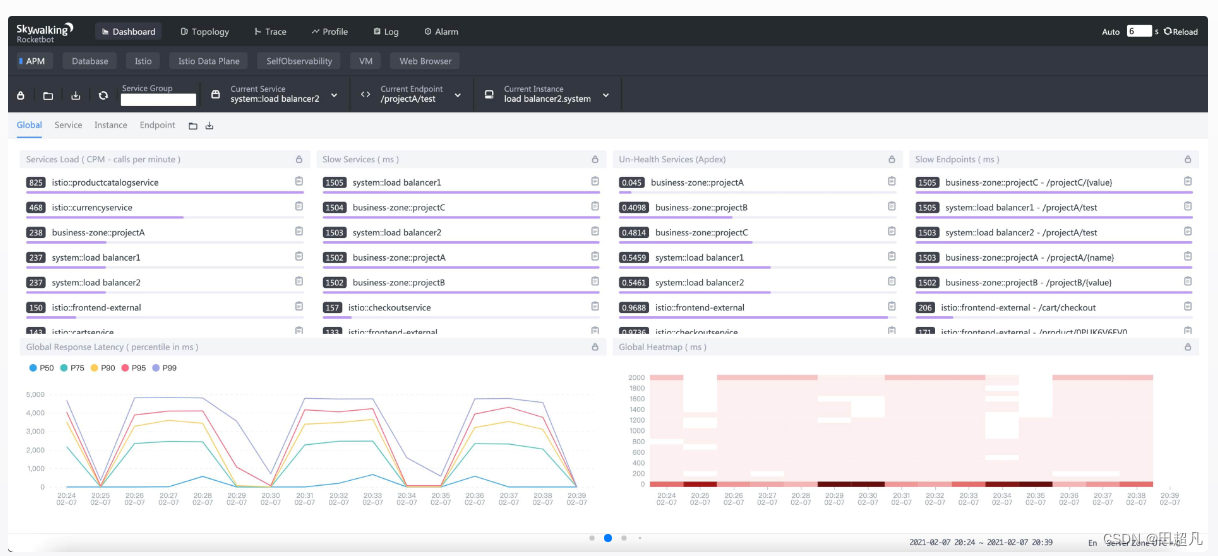1218x556 pixels.
Task: Click system::load balancer2 in Slow Services list
Action: (x=396, y=232)
